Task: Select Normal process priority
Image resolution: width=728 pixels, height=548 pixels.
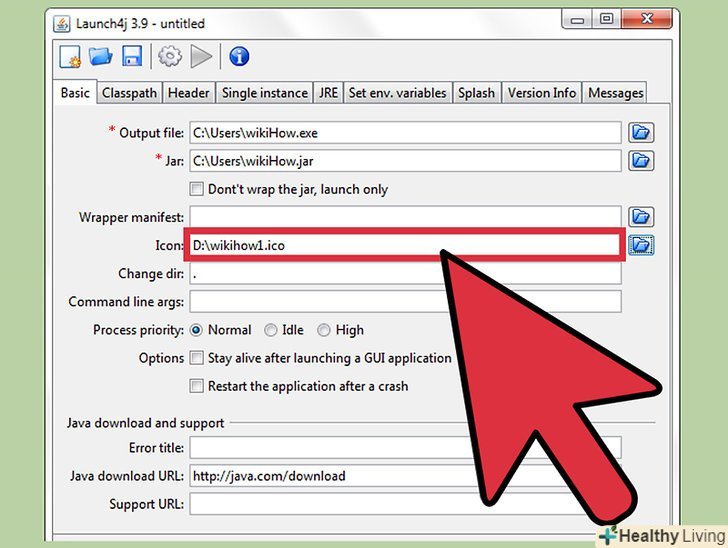Action: click(196, 330)
